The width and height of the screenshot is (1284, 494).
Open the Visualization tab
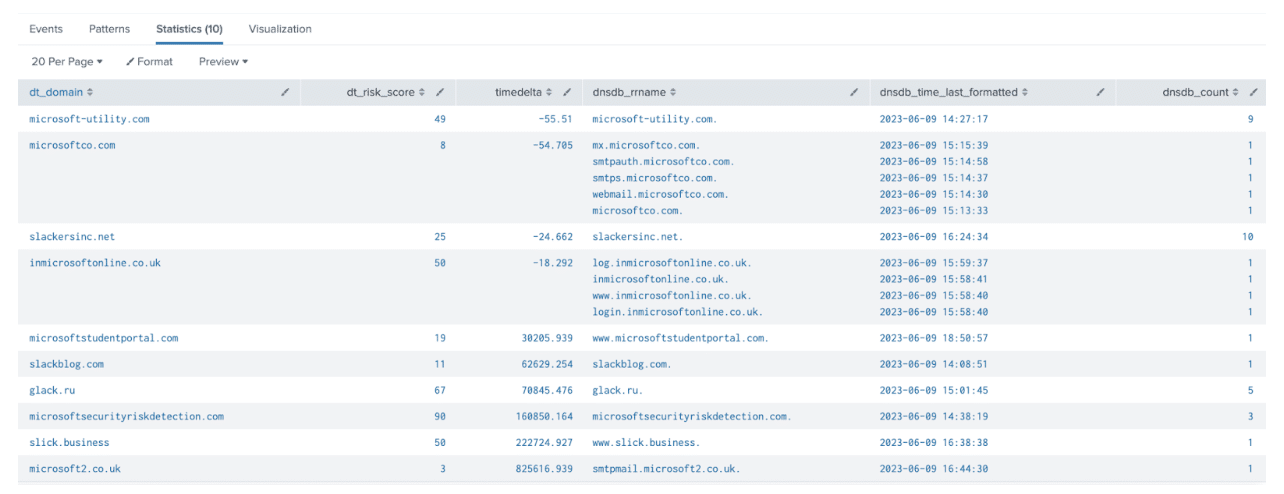280,29
